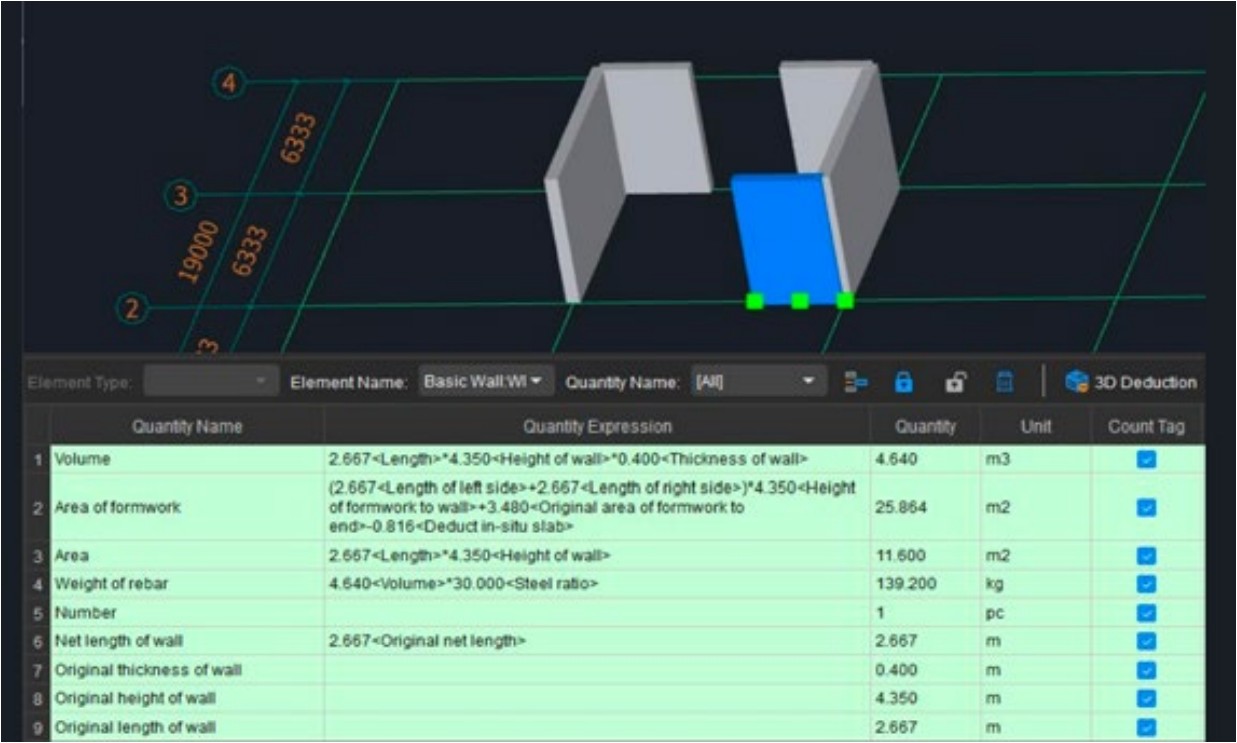The width and height of the screenshot is (1237, 743).
Task: Click the tree structure view icon
Action: [x=856, y=382]
